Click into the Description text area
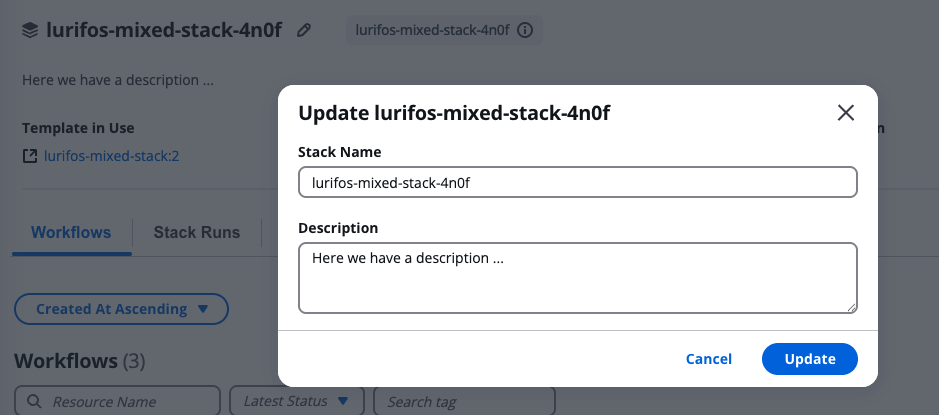The height and width of the screenshot is (415, 939). 577,277
